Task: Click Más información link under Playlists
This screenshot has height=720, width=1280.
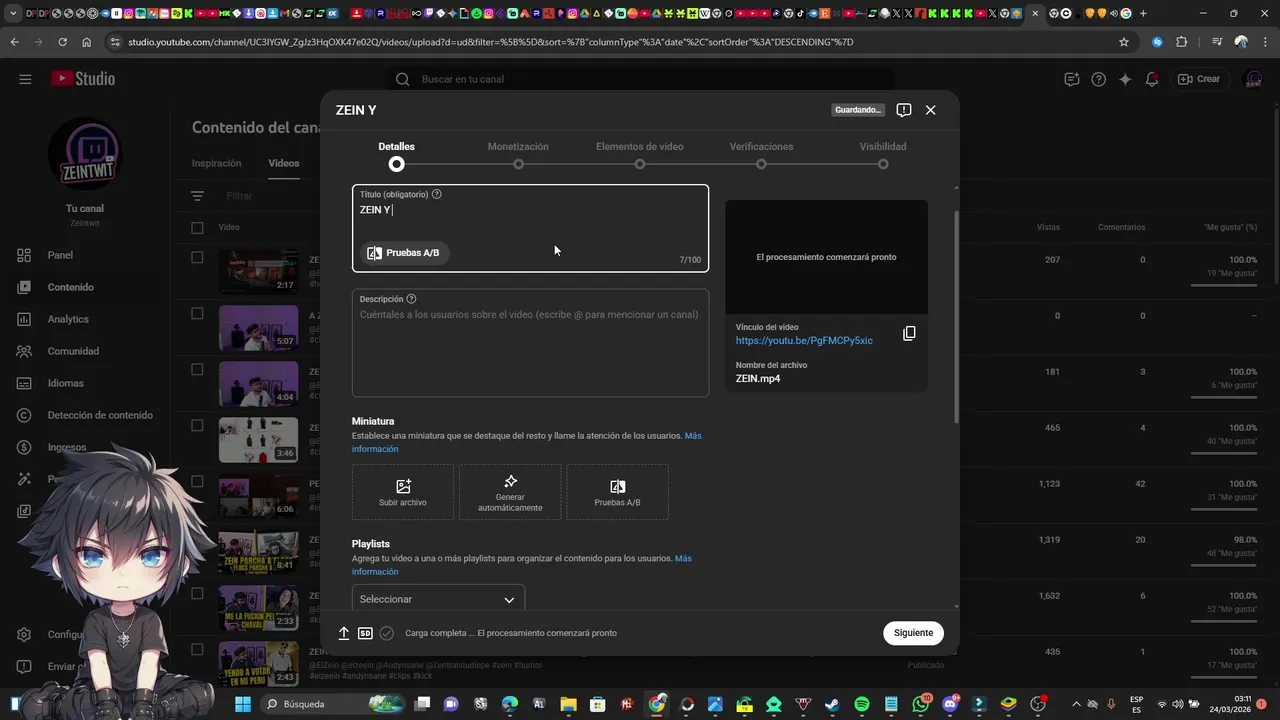Action: pos(522,565)
